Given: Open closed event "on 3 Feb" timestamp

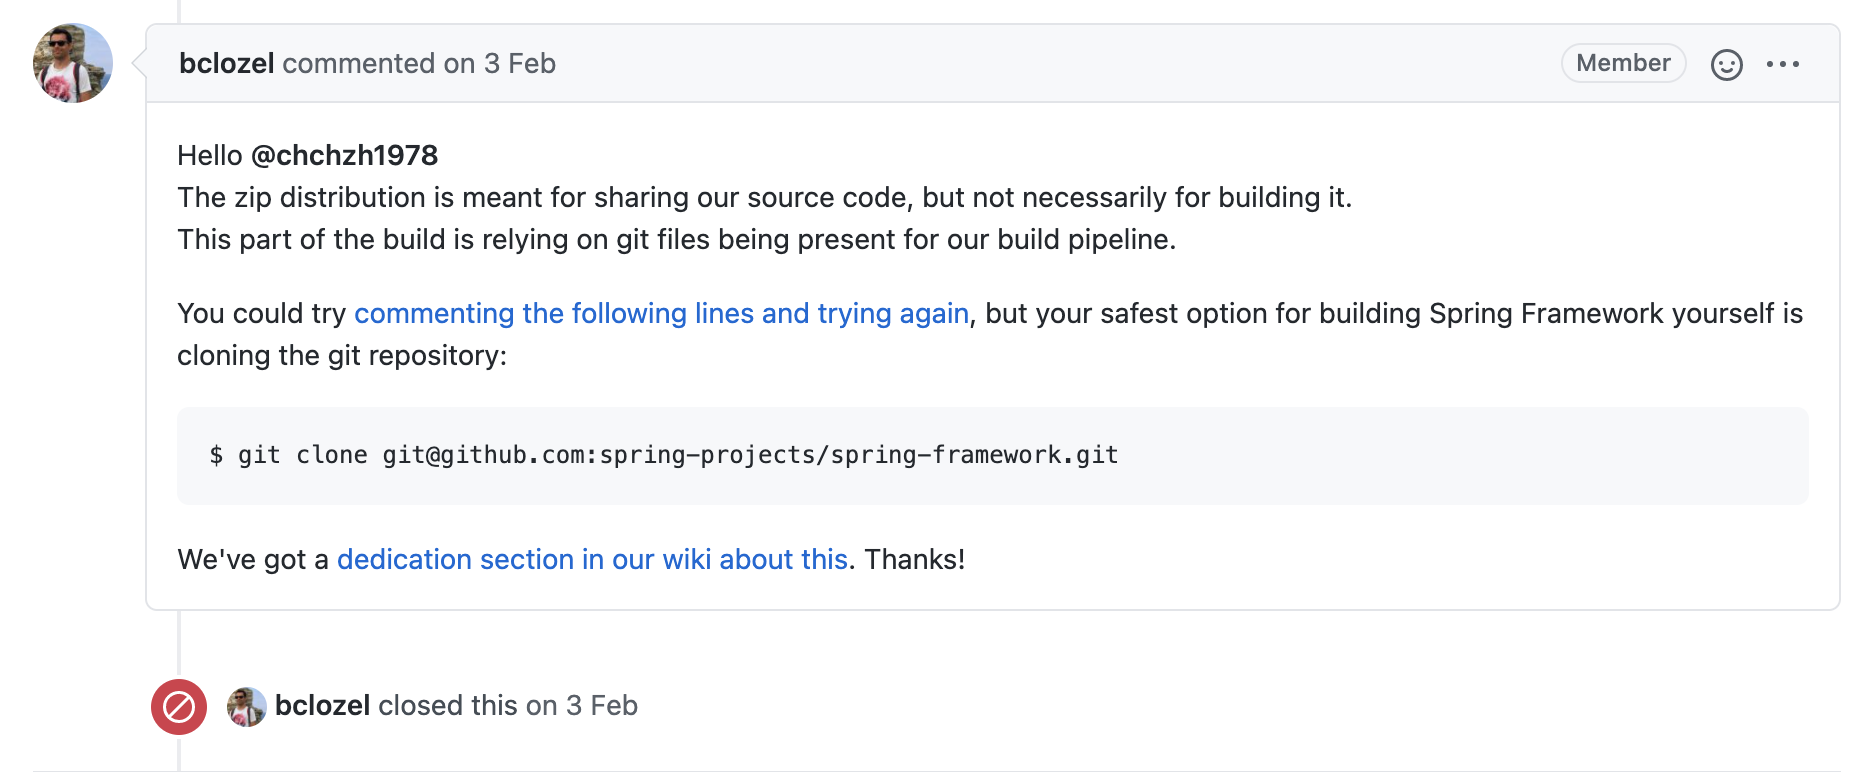Looking at the screenshot, I should click(582, 705).
